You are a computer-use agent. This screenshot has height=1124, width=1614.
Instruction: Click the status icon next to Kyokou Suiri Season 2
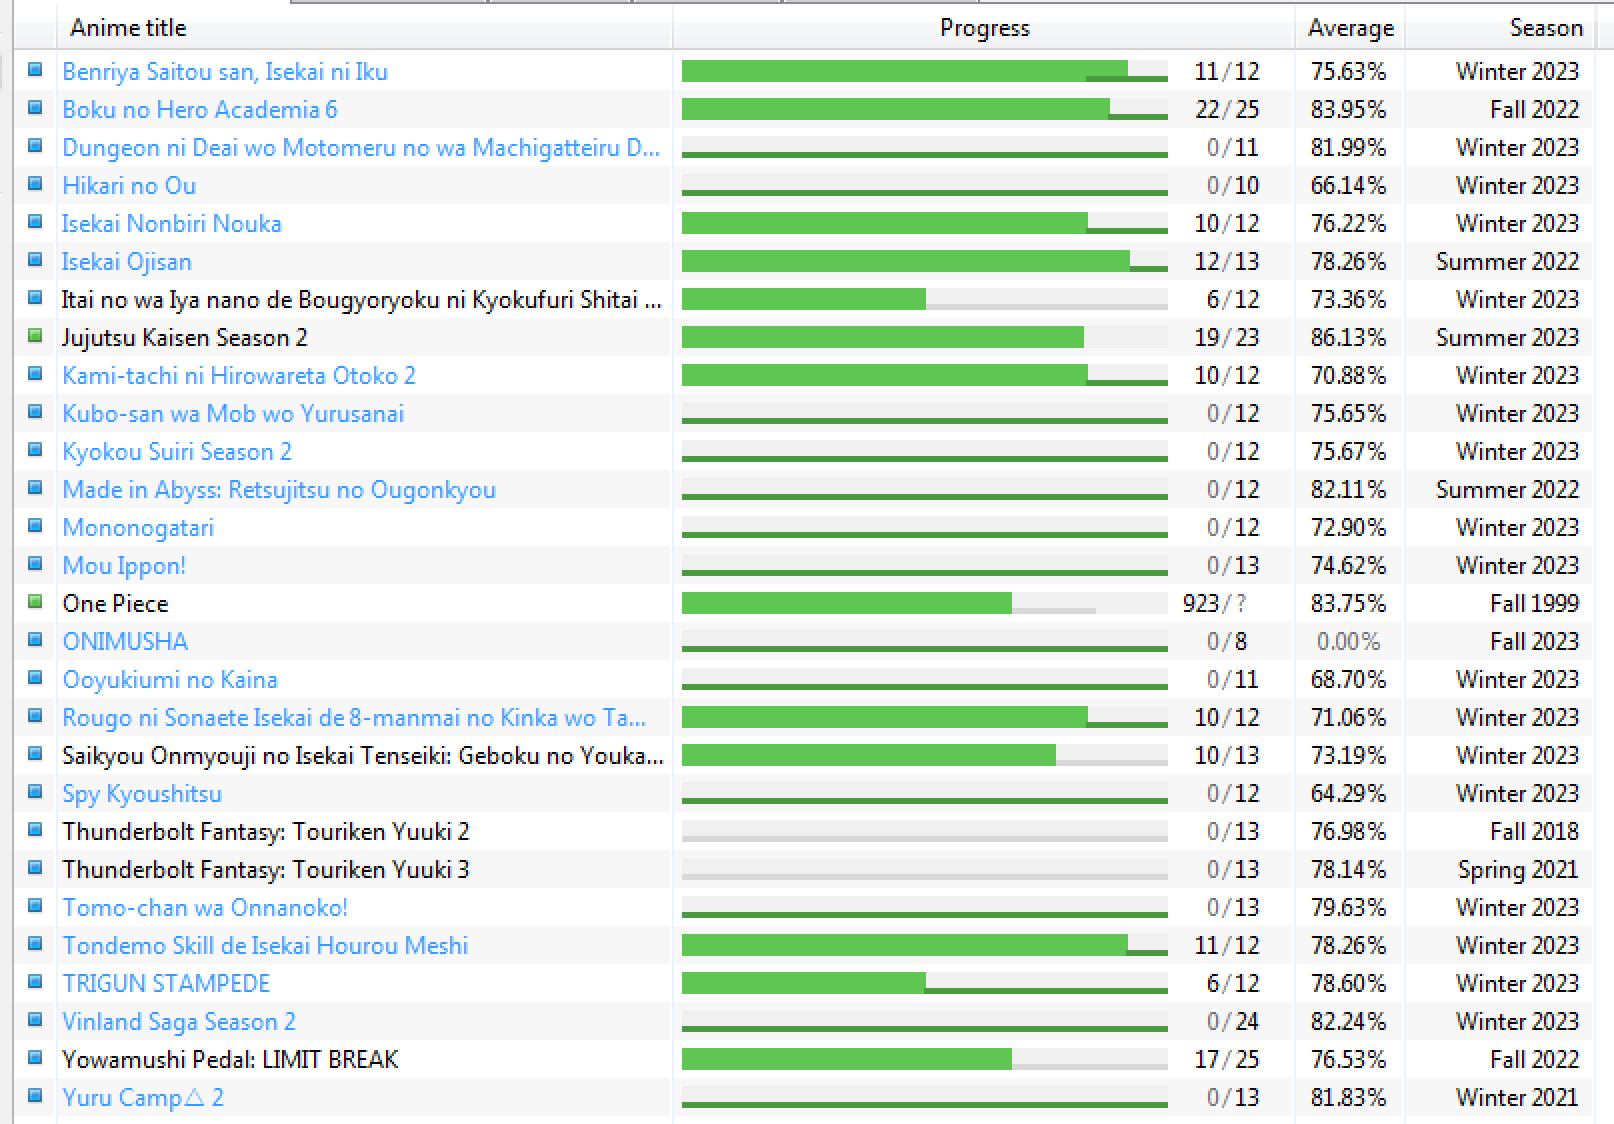tap(35, 450)
